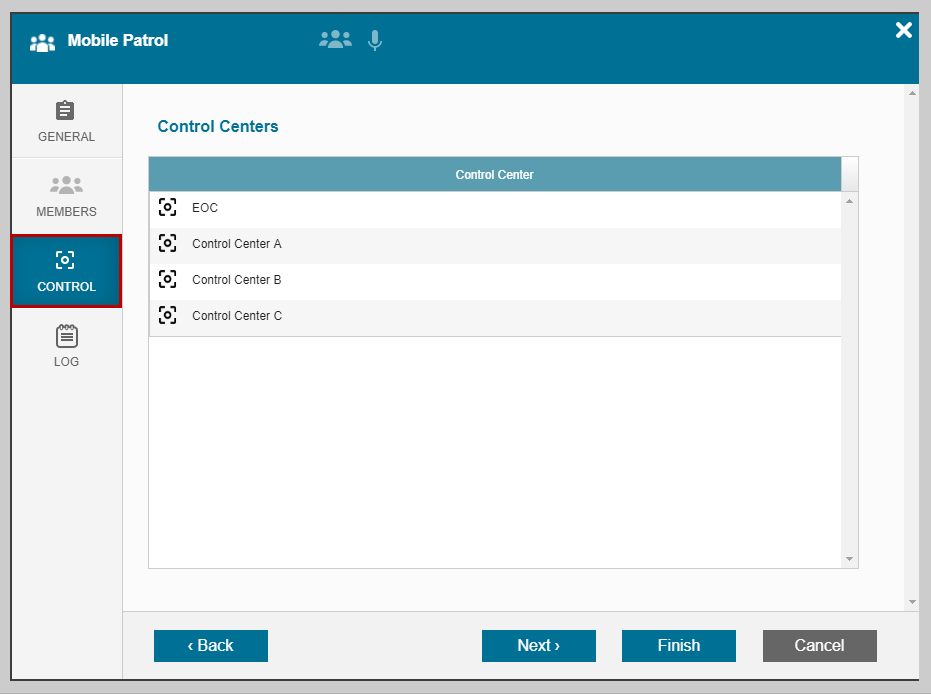The height and width of the screenshot is (694, 931).
Task: Close the Mobile Patrol window
Action: (904, 30)
